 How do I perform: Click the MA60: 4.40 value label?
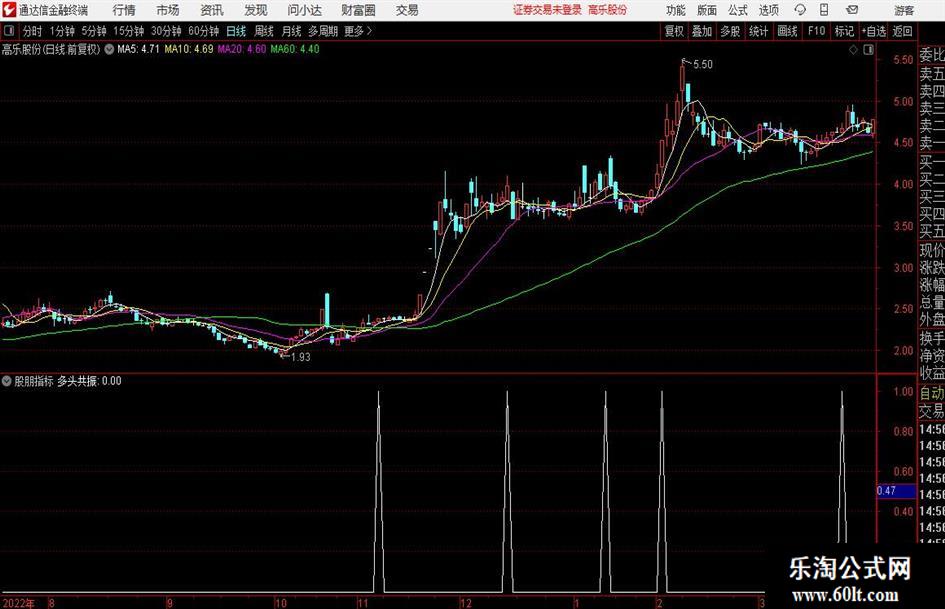point(295,49)
